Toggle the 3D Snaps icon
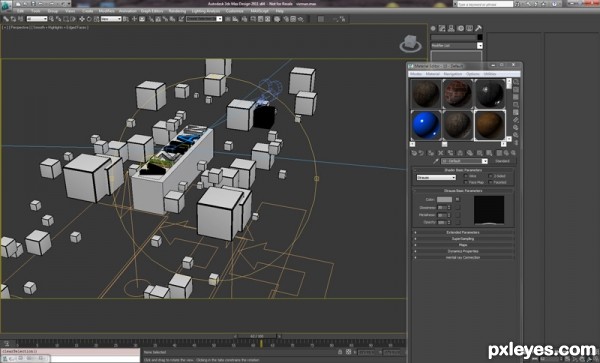Viewport: 600px width, 363px height. pyautogui.click(x=152, y=19)
